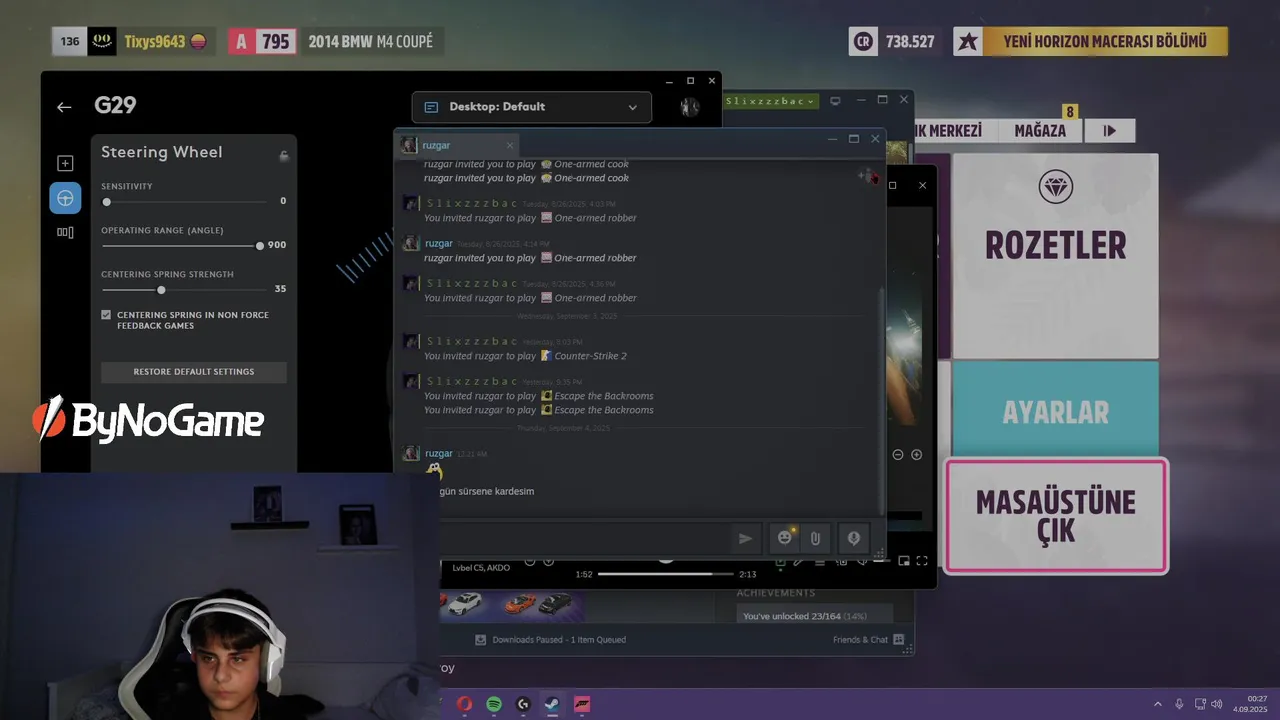Open Spotify from the taskbar
Screen dimensions: 1280x720
click(494, 704)
